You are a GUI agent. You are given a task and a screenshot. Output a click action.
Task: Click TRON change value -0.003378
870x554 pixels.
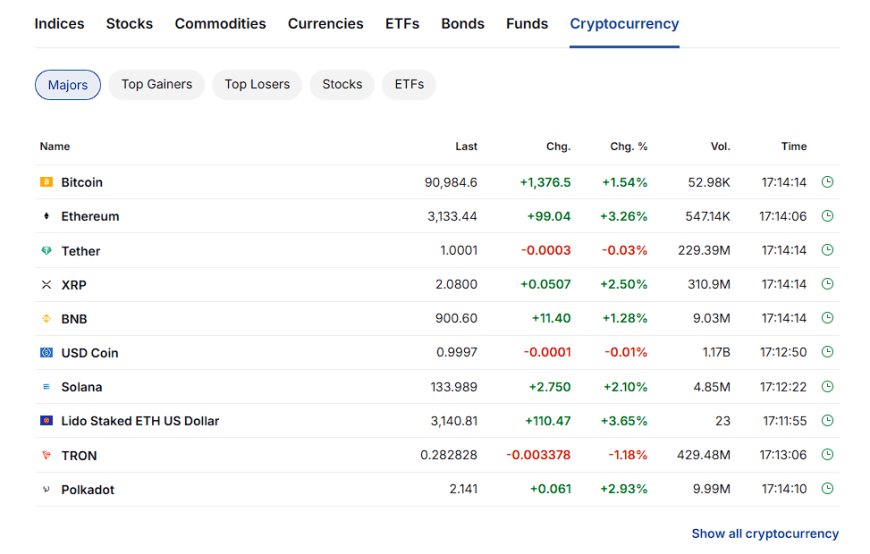[538, 455]
